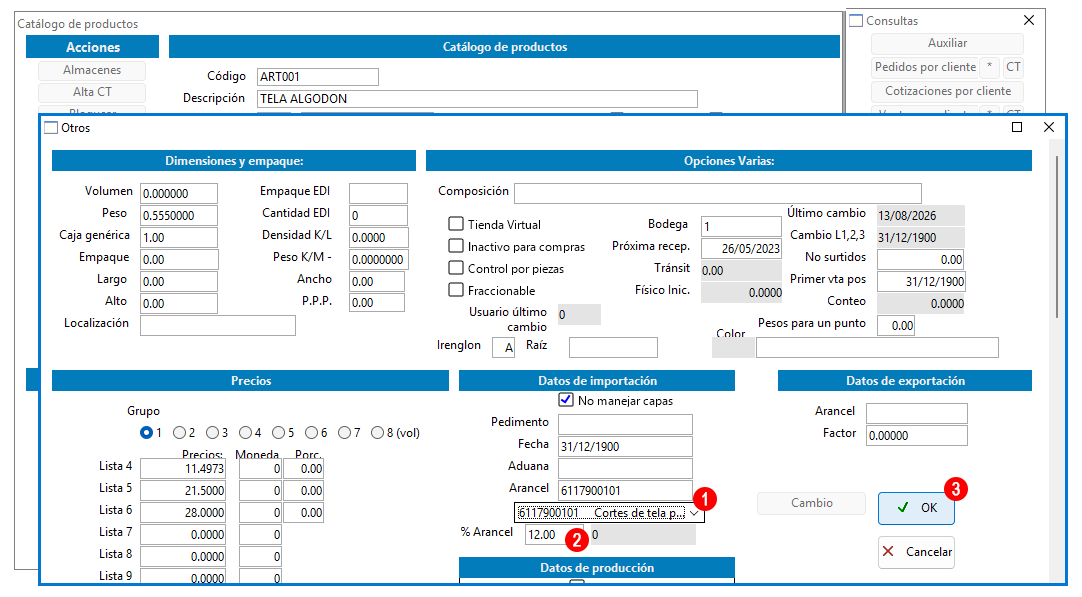Click the CT button beside Pedidos por cliente
The image size is (1082, 597).
pyautogui.click(x=1013, y=67)
